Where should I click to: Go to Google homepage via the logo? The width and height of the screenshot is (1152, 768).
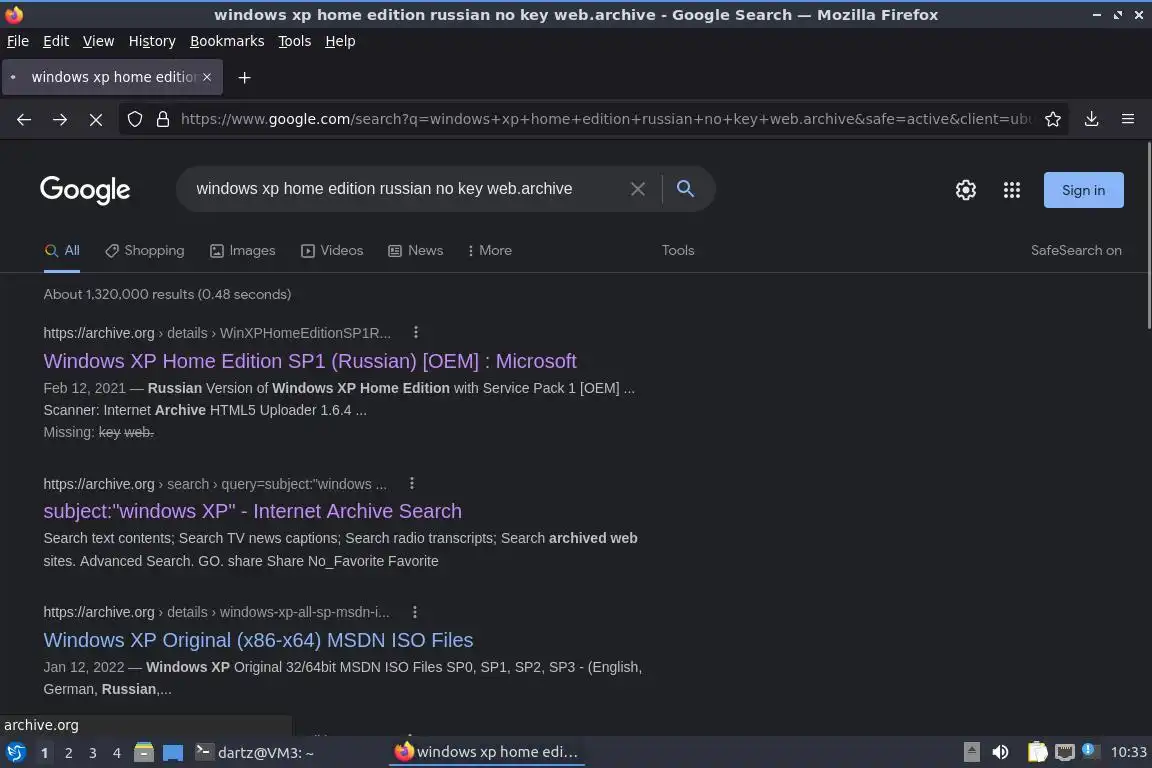point(85,190)
